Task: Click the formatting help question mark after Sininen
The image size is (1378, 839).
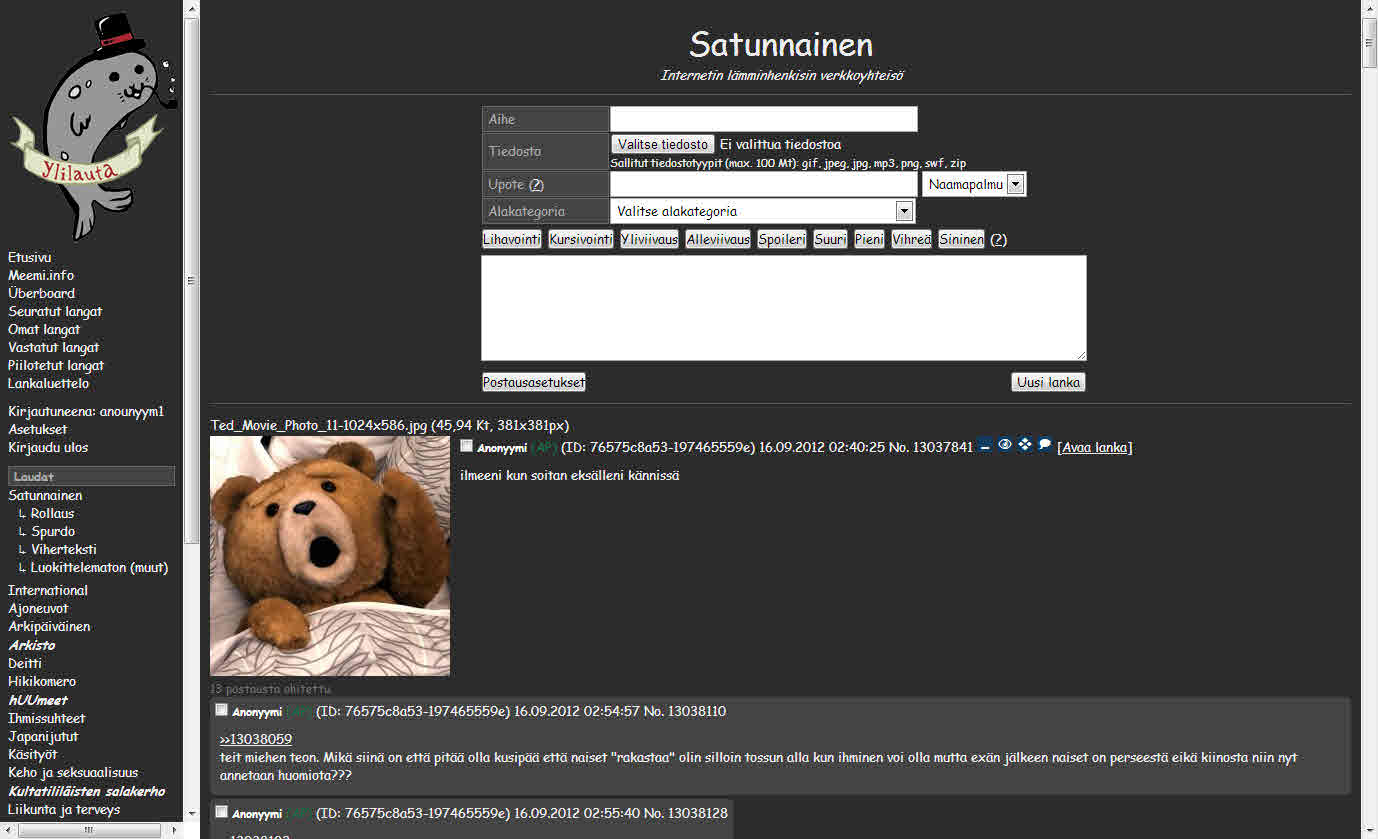Action: pos(998,240)
